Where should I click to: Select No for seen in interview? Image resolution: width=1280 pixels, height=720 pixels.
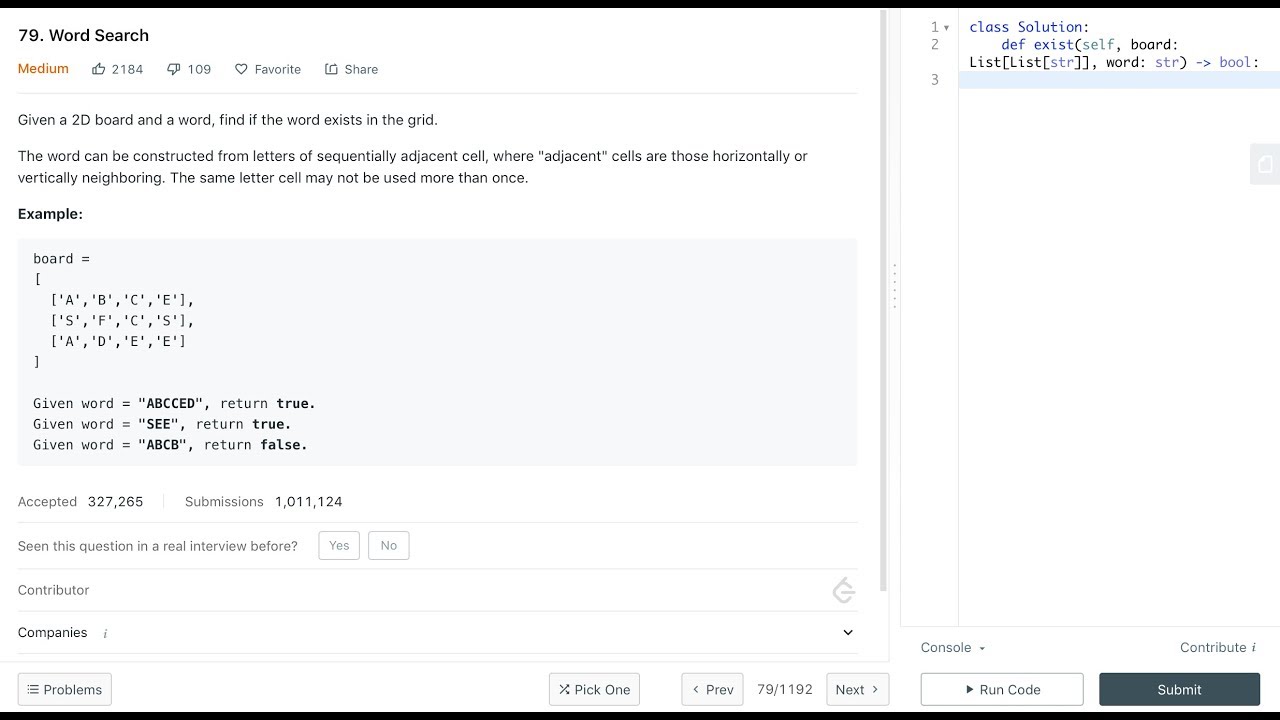tap(389, 545)
